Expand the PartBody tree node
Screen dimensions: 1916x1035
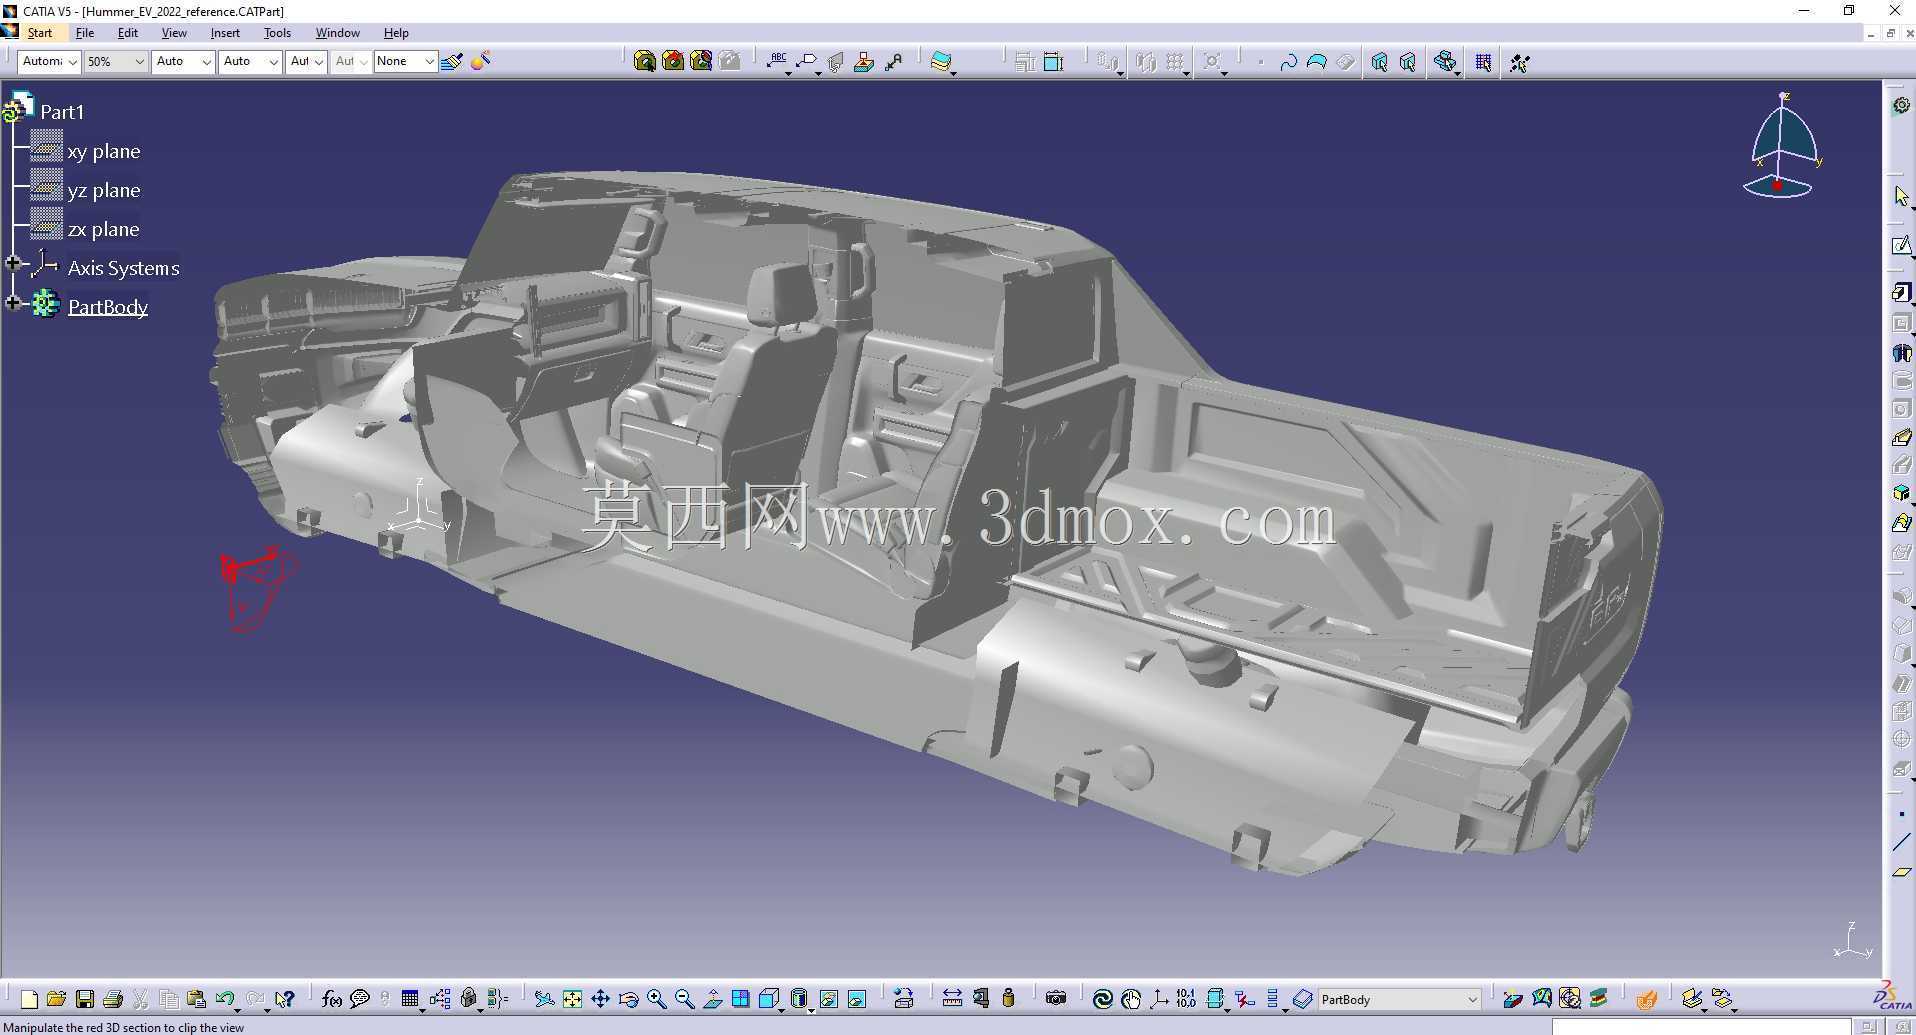tap(13, 303)
